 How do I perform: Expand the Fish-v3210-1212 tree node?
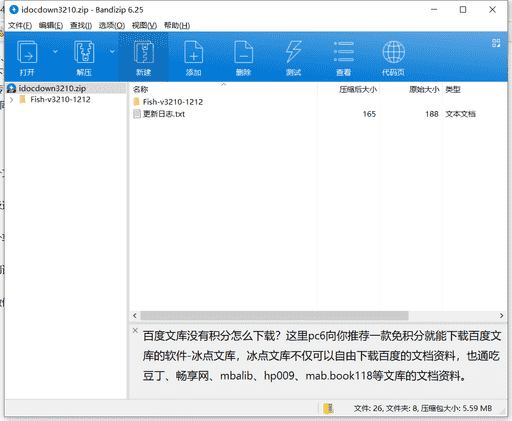coord(12,100)
